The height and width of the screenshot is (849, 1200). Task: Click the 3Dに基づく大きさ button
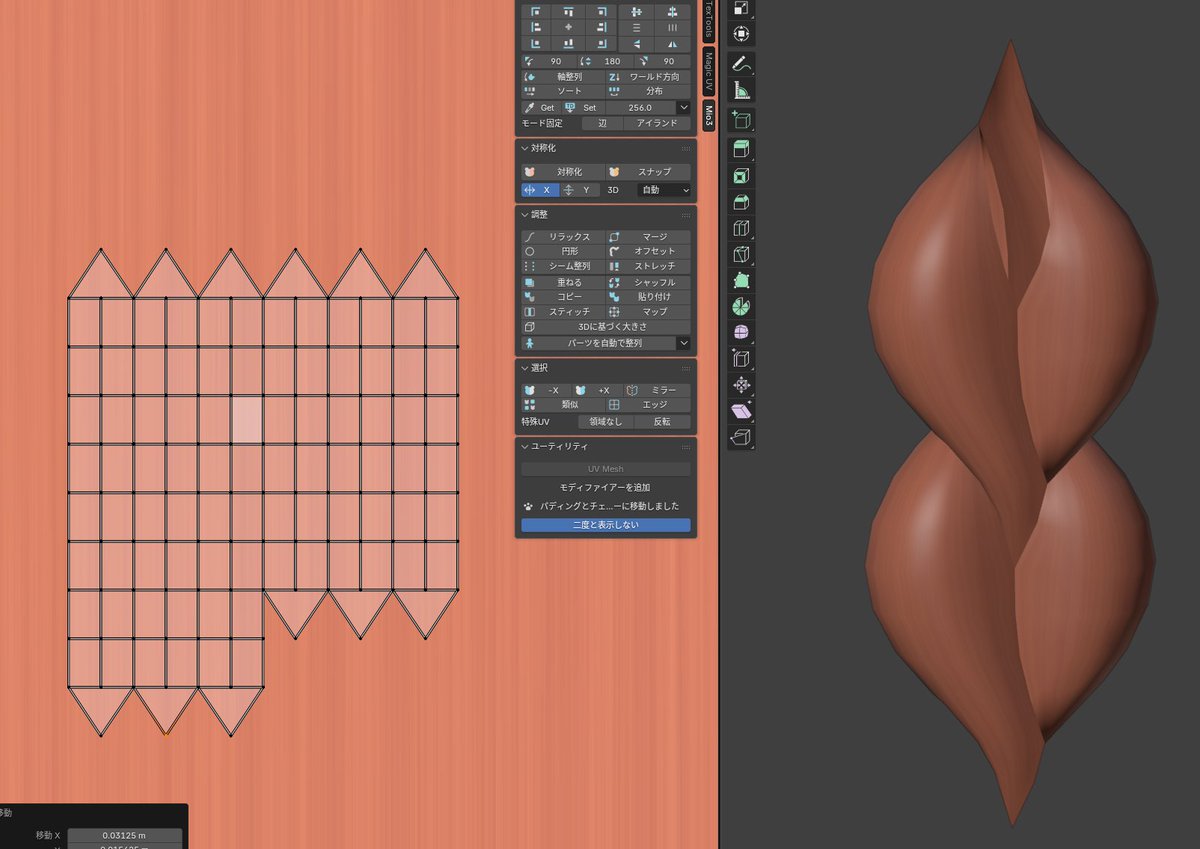(x=606, y=327)
